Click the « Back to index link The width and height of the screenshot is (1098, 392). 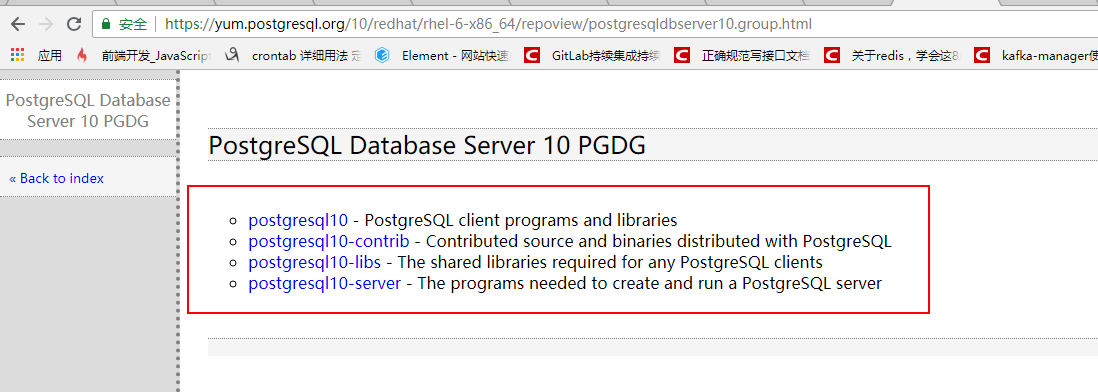point(56,178)
